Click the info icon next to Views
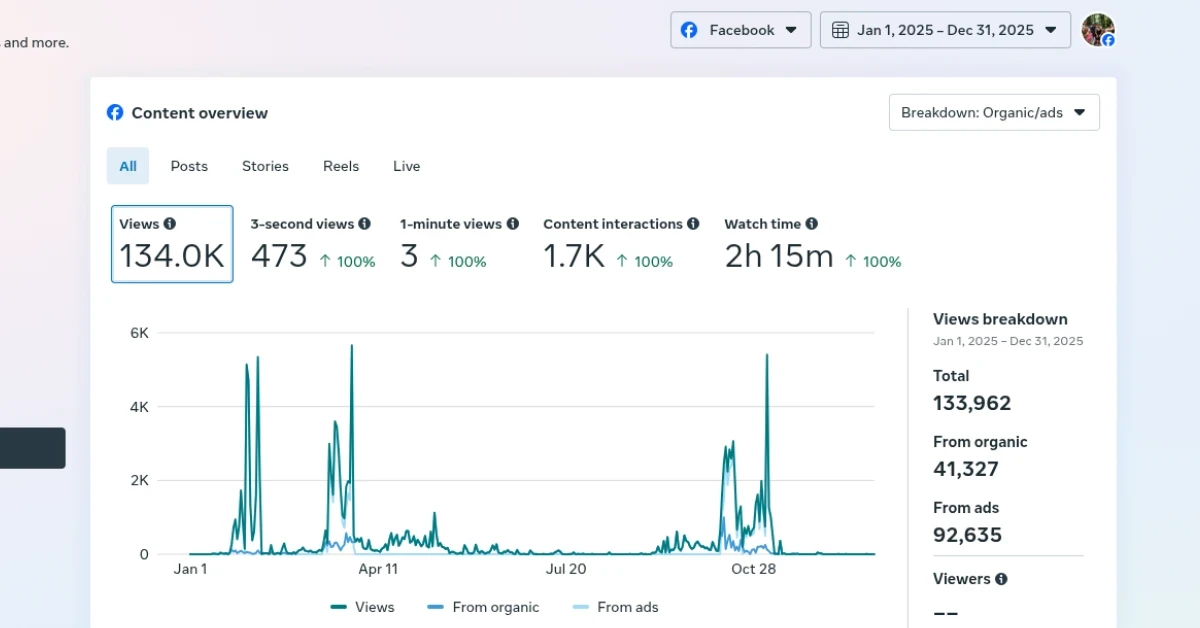The height and width of the screenshot is (628, 1200). click(170, 224)
